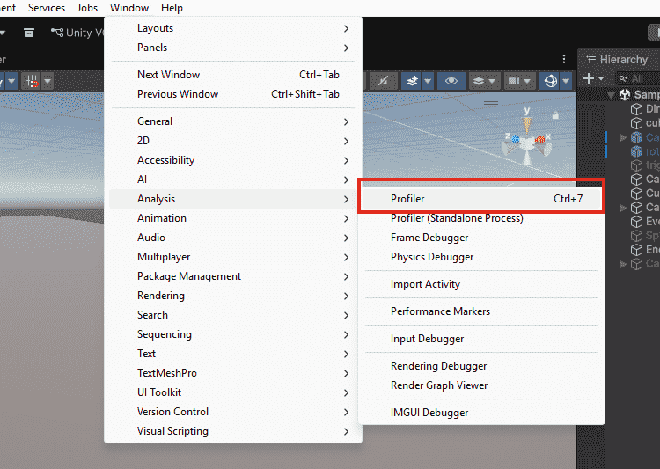This screenshot has width=660, height=469.
Task: Click the Hierarchy search field
Action: coord(639,79)
